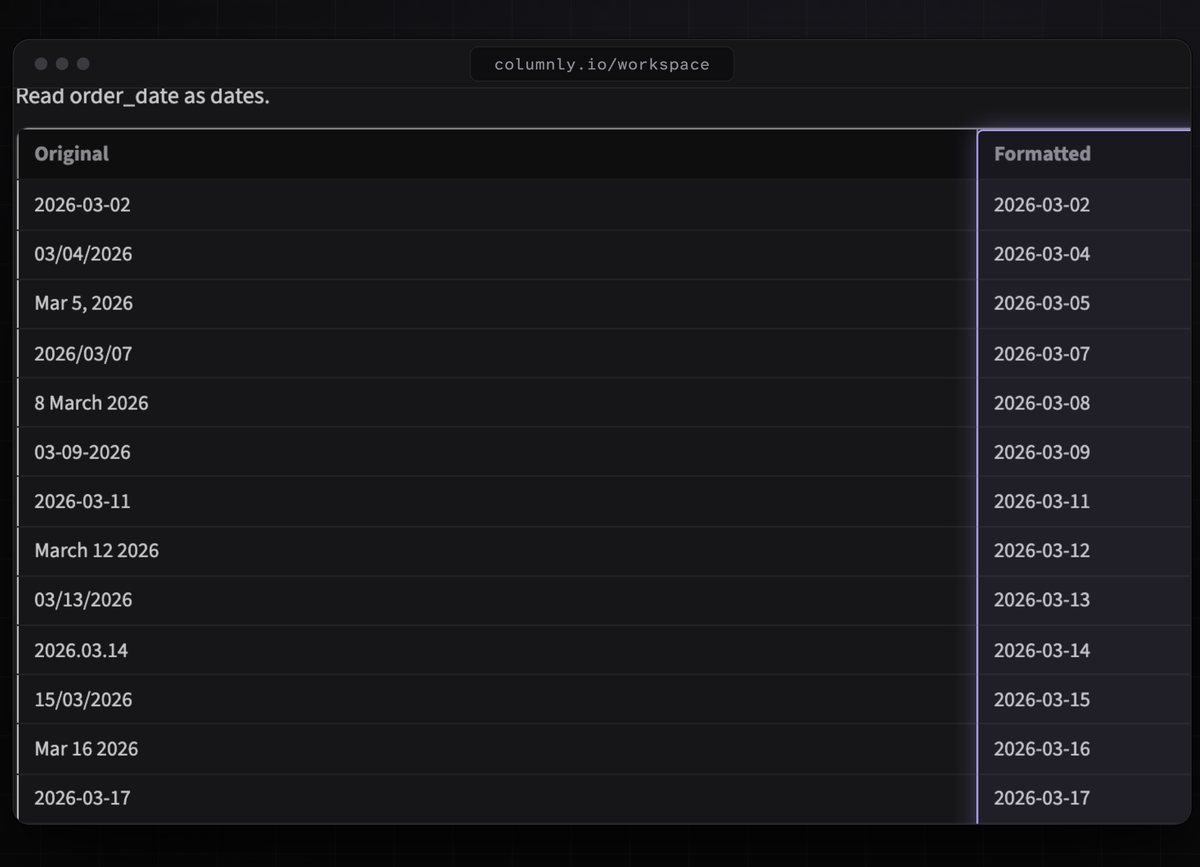Select the Formatted column header
The width and height of the screenshot is (1200, 867).
[x=1084, y=154]
